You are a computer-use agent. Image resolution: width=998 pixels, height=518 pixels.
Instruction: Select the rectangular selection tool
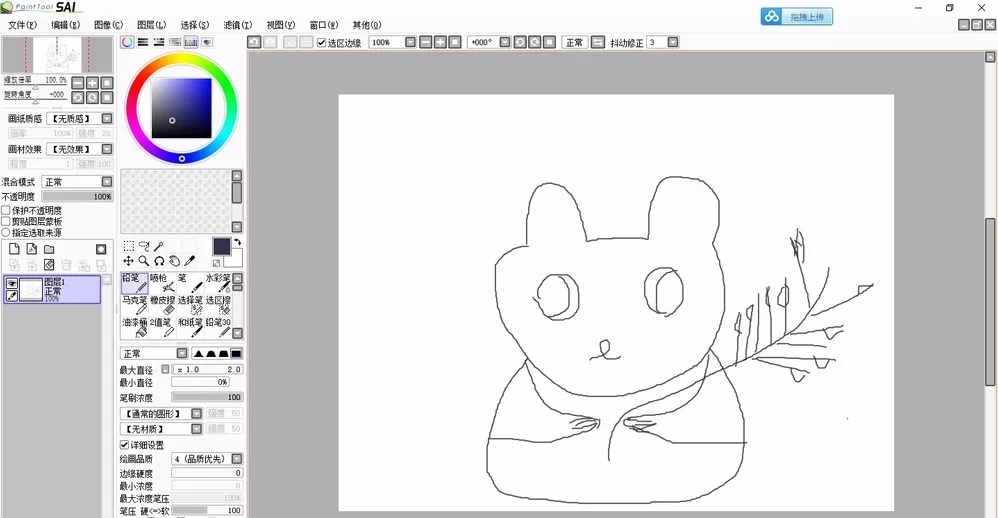point(129,246)
